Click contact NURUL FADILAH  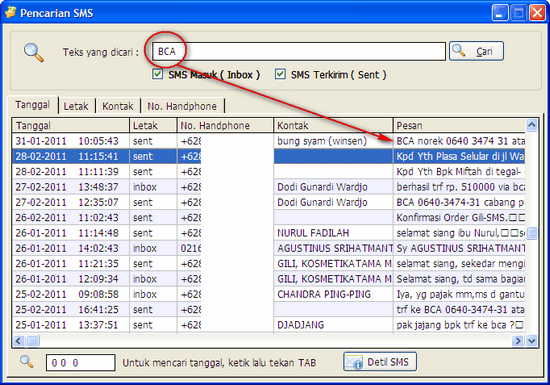click(x=313, y=233)
